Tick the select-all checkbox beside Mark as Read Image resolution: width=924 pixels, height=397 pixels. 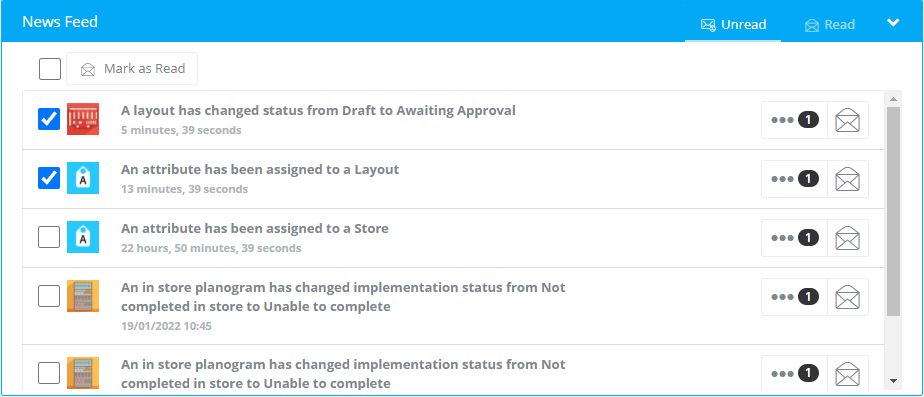50,69
